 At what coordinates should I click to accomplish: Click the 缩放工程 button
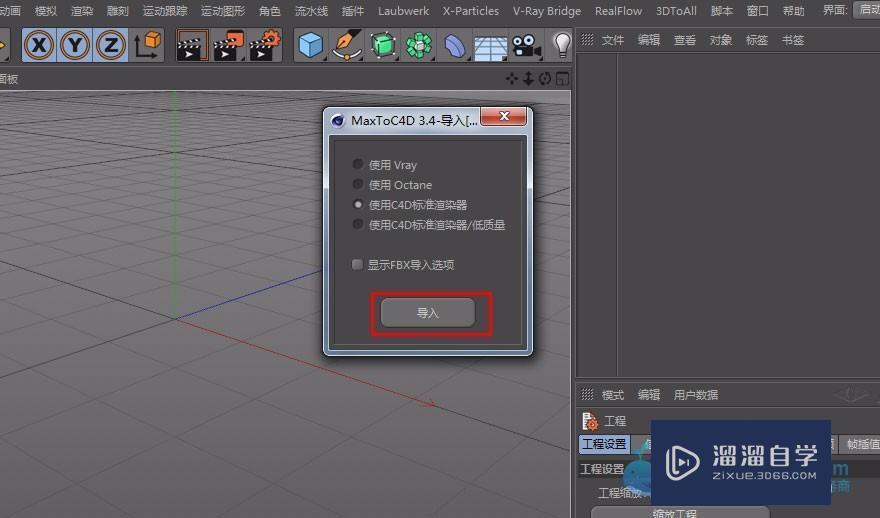[680, 512]
